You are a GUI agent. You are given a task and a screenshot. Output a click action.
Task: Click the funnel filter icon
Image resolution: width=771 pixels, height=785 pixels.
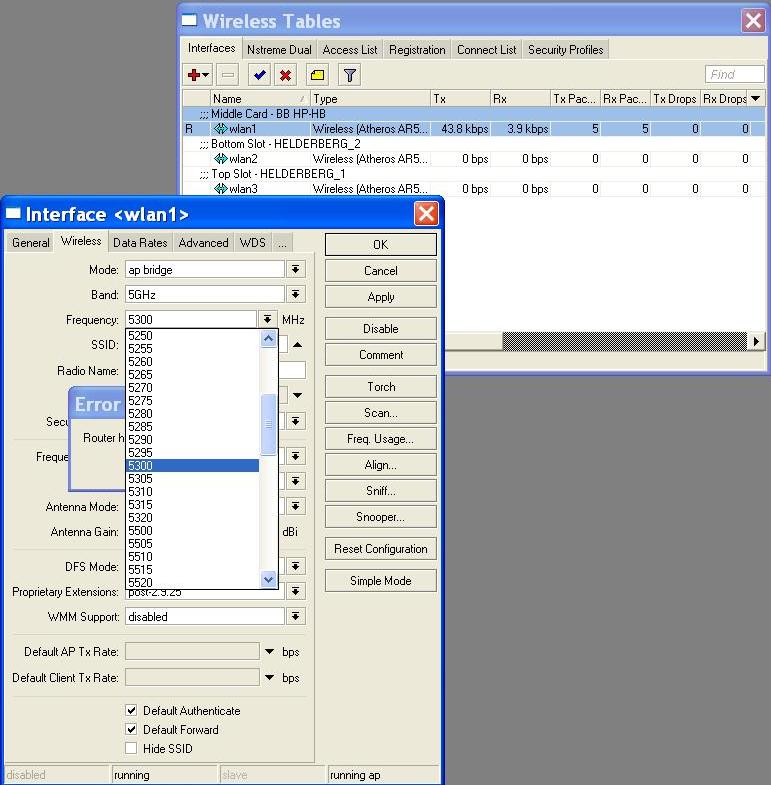349,75
